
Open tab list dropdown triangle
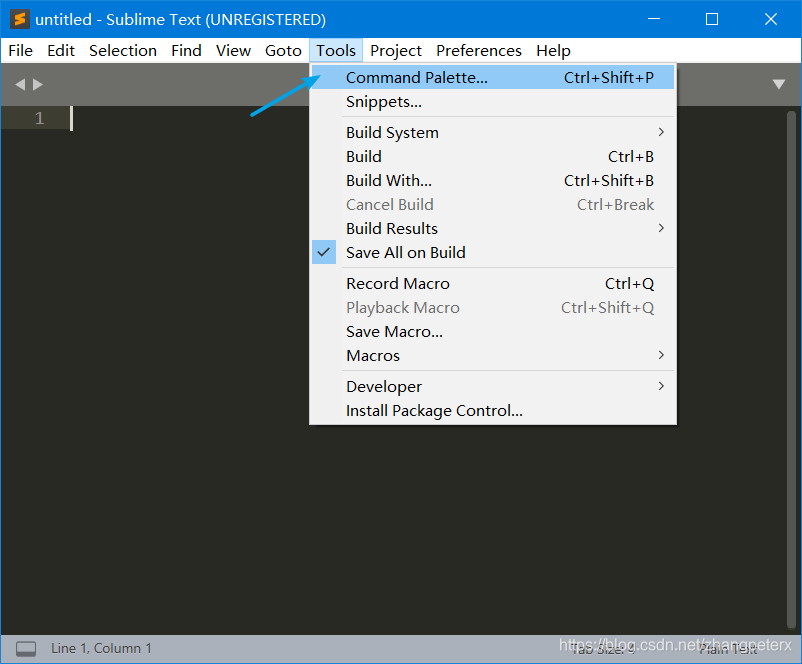[778, 84]
